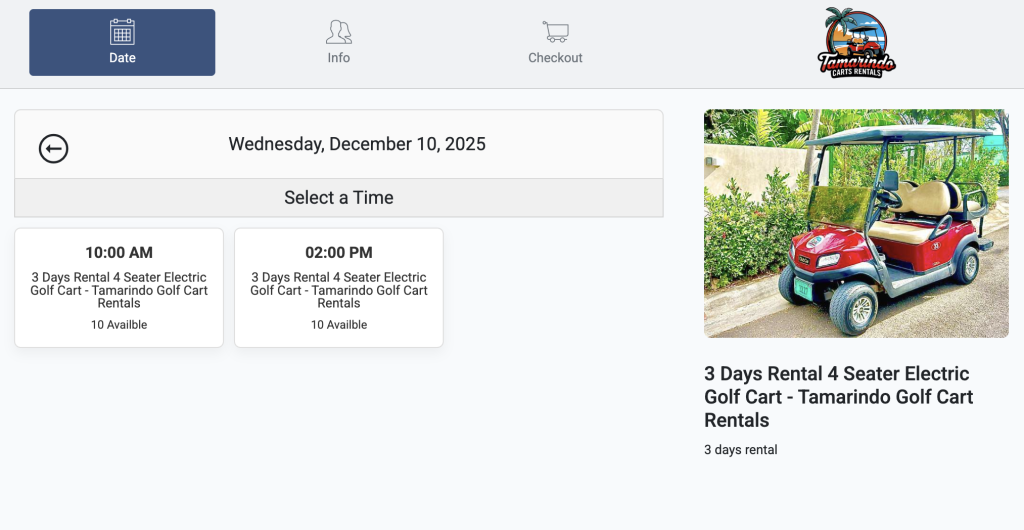Click the people icon above Info
This screenshot has height=530, width=1024.
coord(339,32)
